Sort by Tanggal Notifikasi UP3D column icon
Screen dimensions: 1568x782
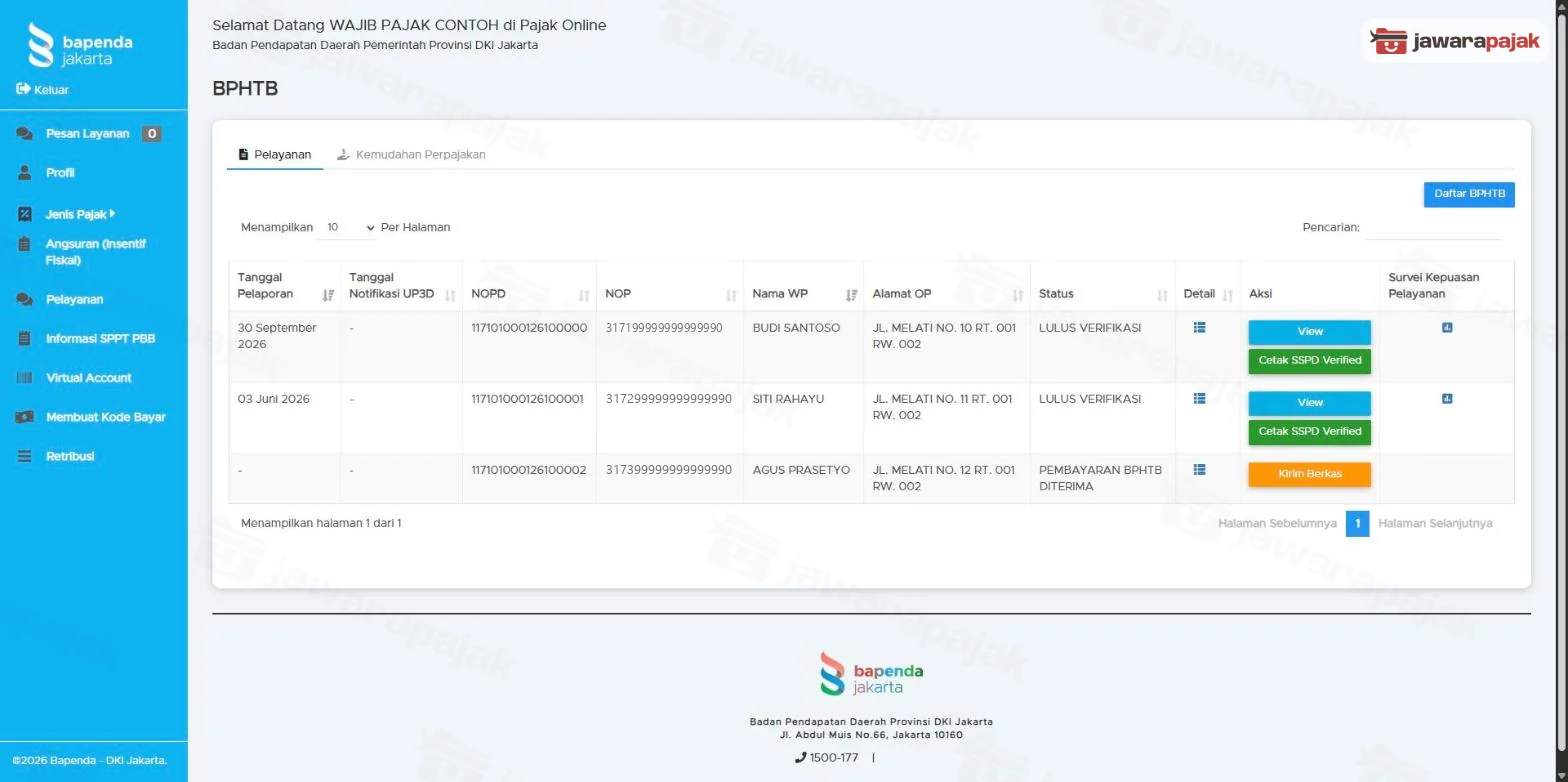[450, 295]
